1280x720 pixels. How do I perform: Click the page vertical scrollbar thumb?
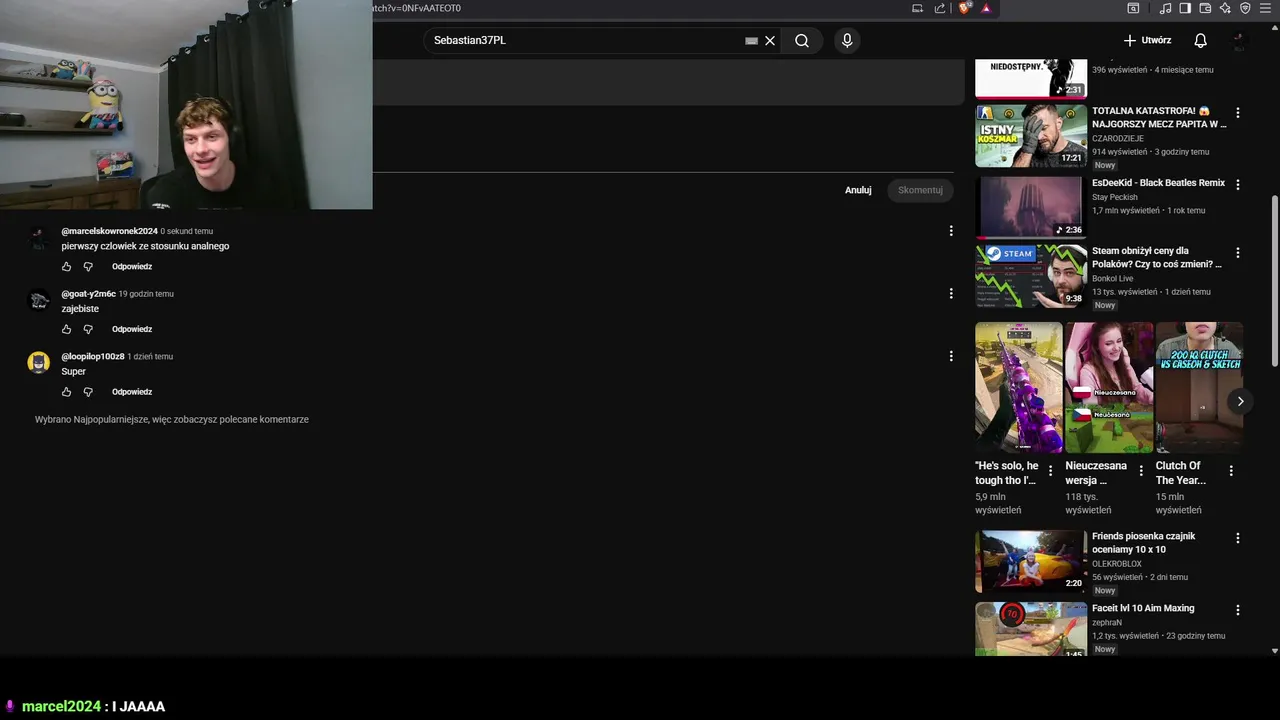1274,281
